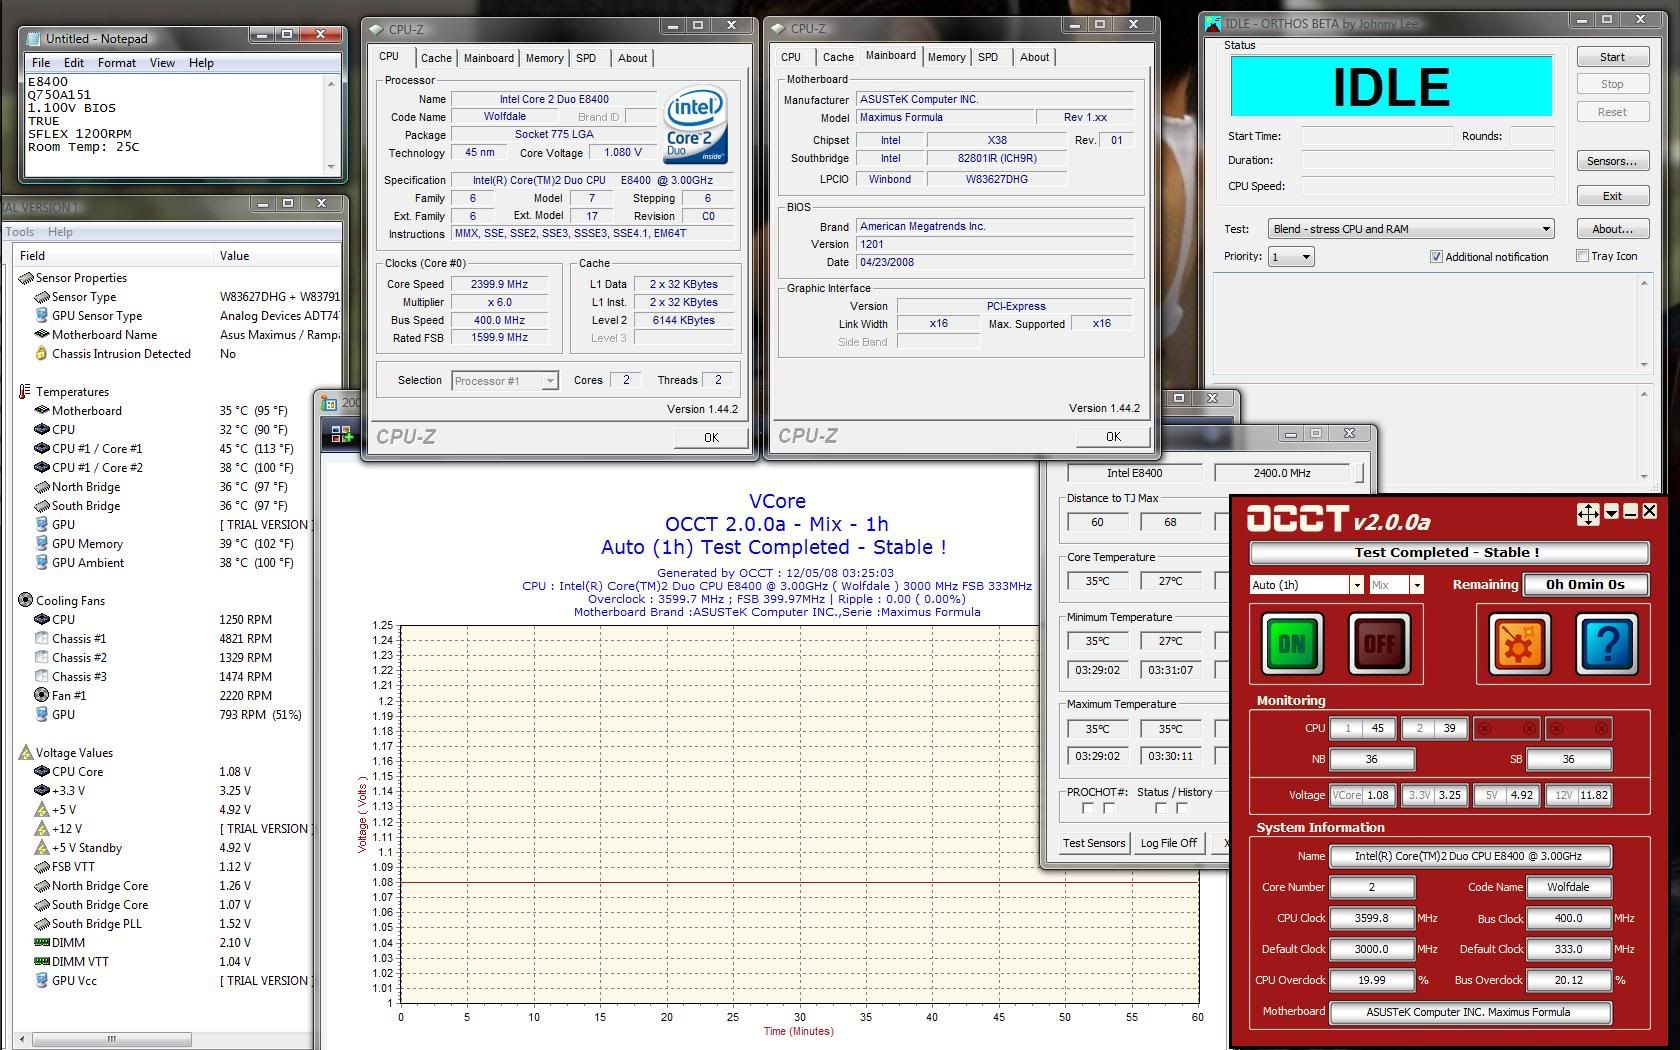Click the image viewer window title icon
Screen dimensions: 1680x1050
point(329,402)
